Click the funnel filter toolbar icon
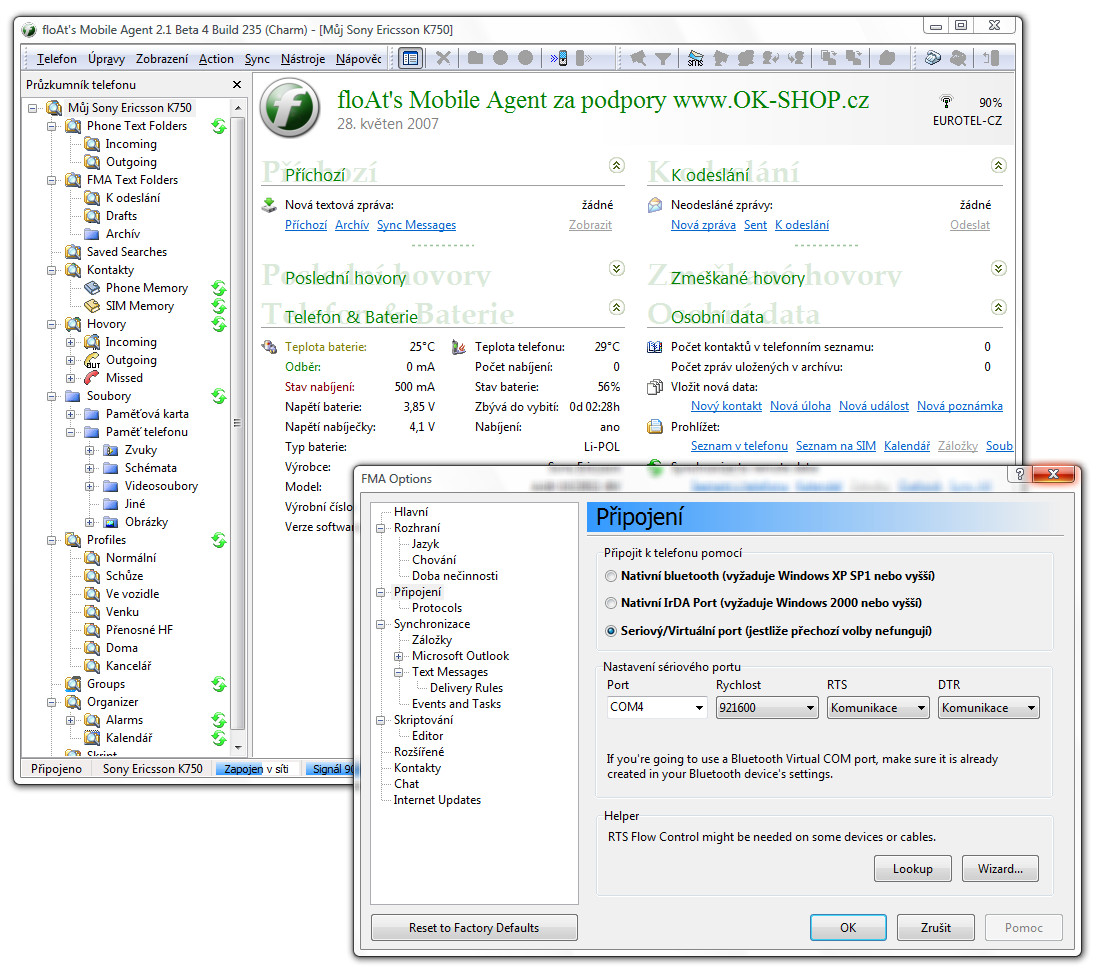Screen dimensions: 1097x968 click(663, 58)
